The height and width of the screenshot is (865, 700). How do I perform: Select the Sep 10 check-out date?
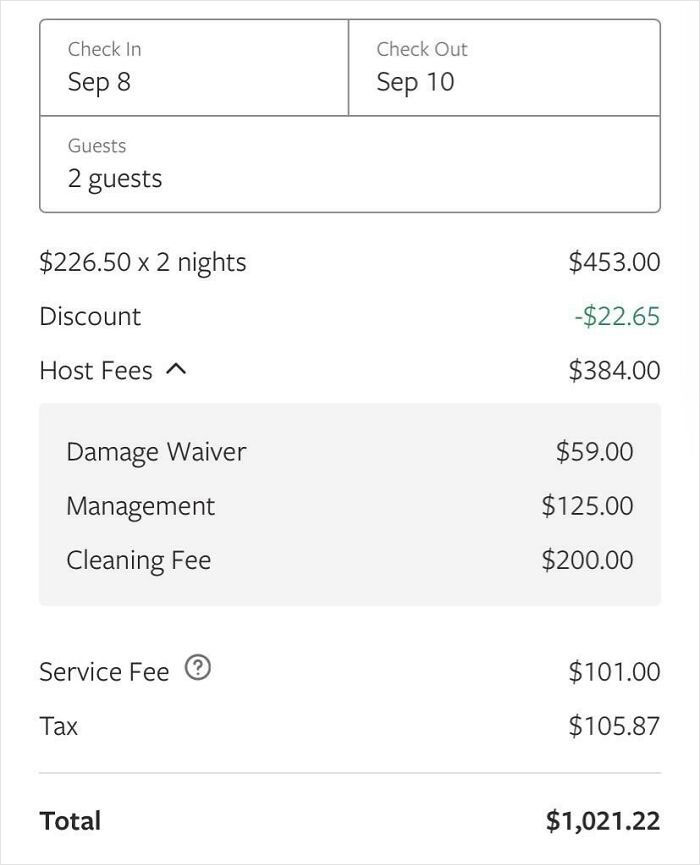click(x=415, y=82)
